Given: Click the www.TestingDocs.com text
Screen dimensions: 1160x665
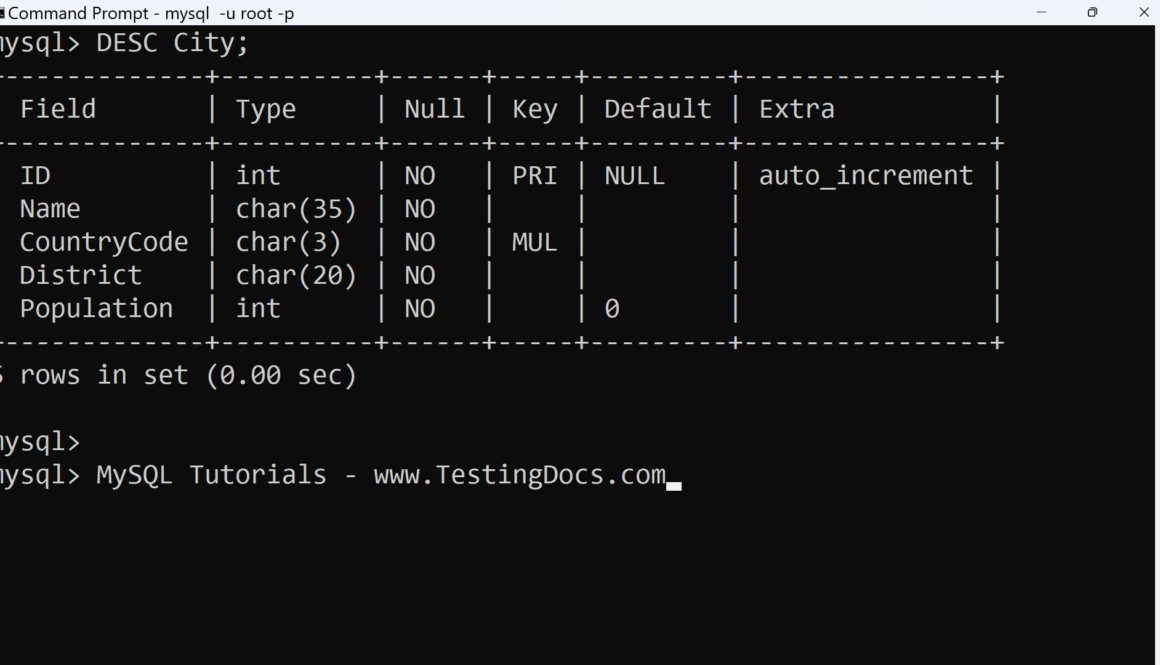Looking at the screenshot, I should (519, 474).
